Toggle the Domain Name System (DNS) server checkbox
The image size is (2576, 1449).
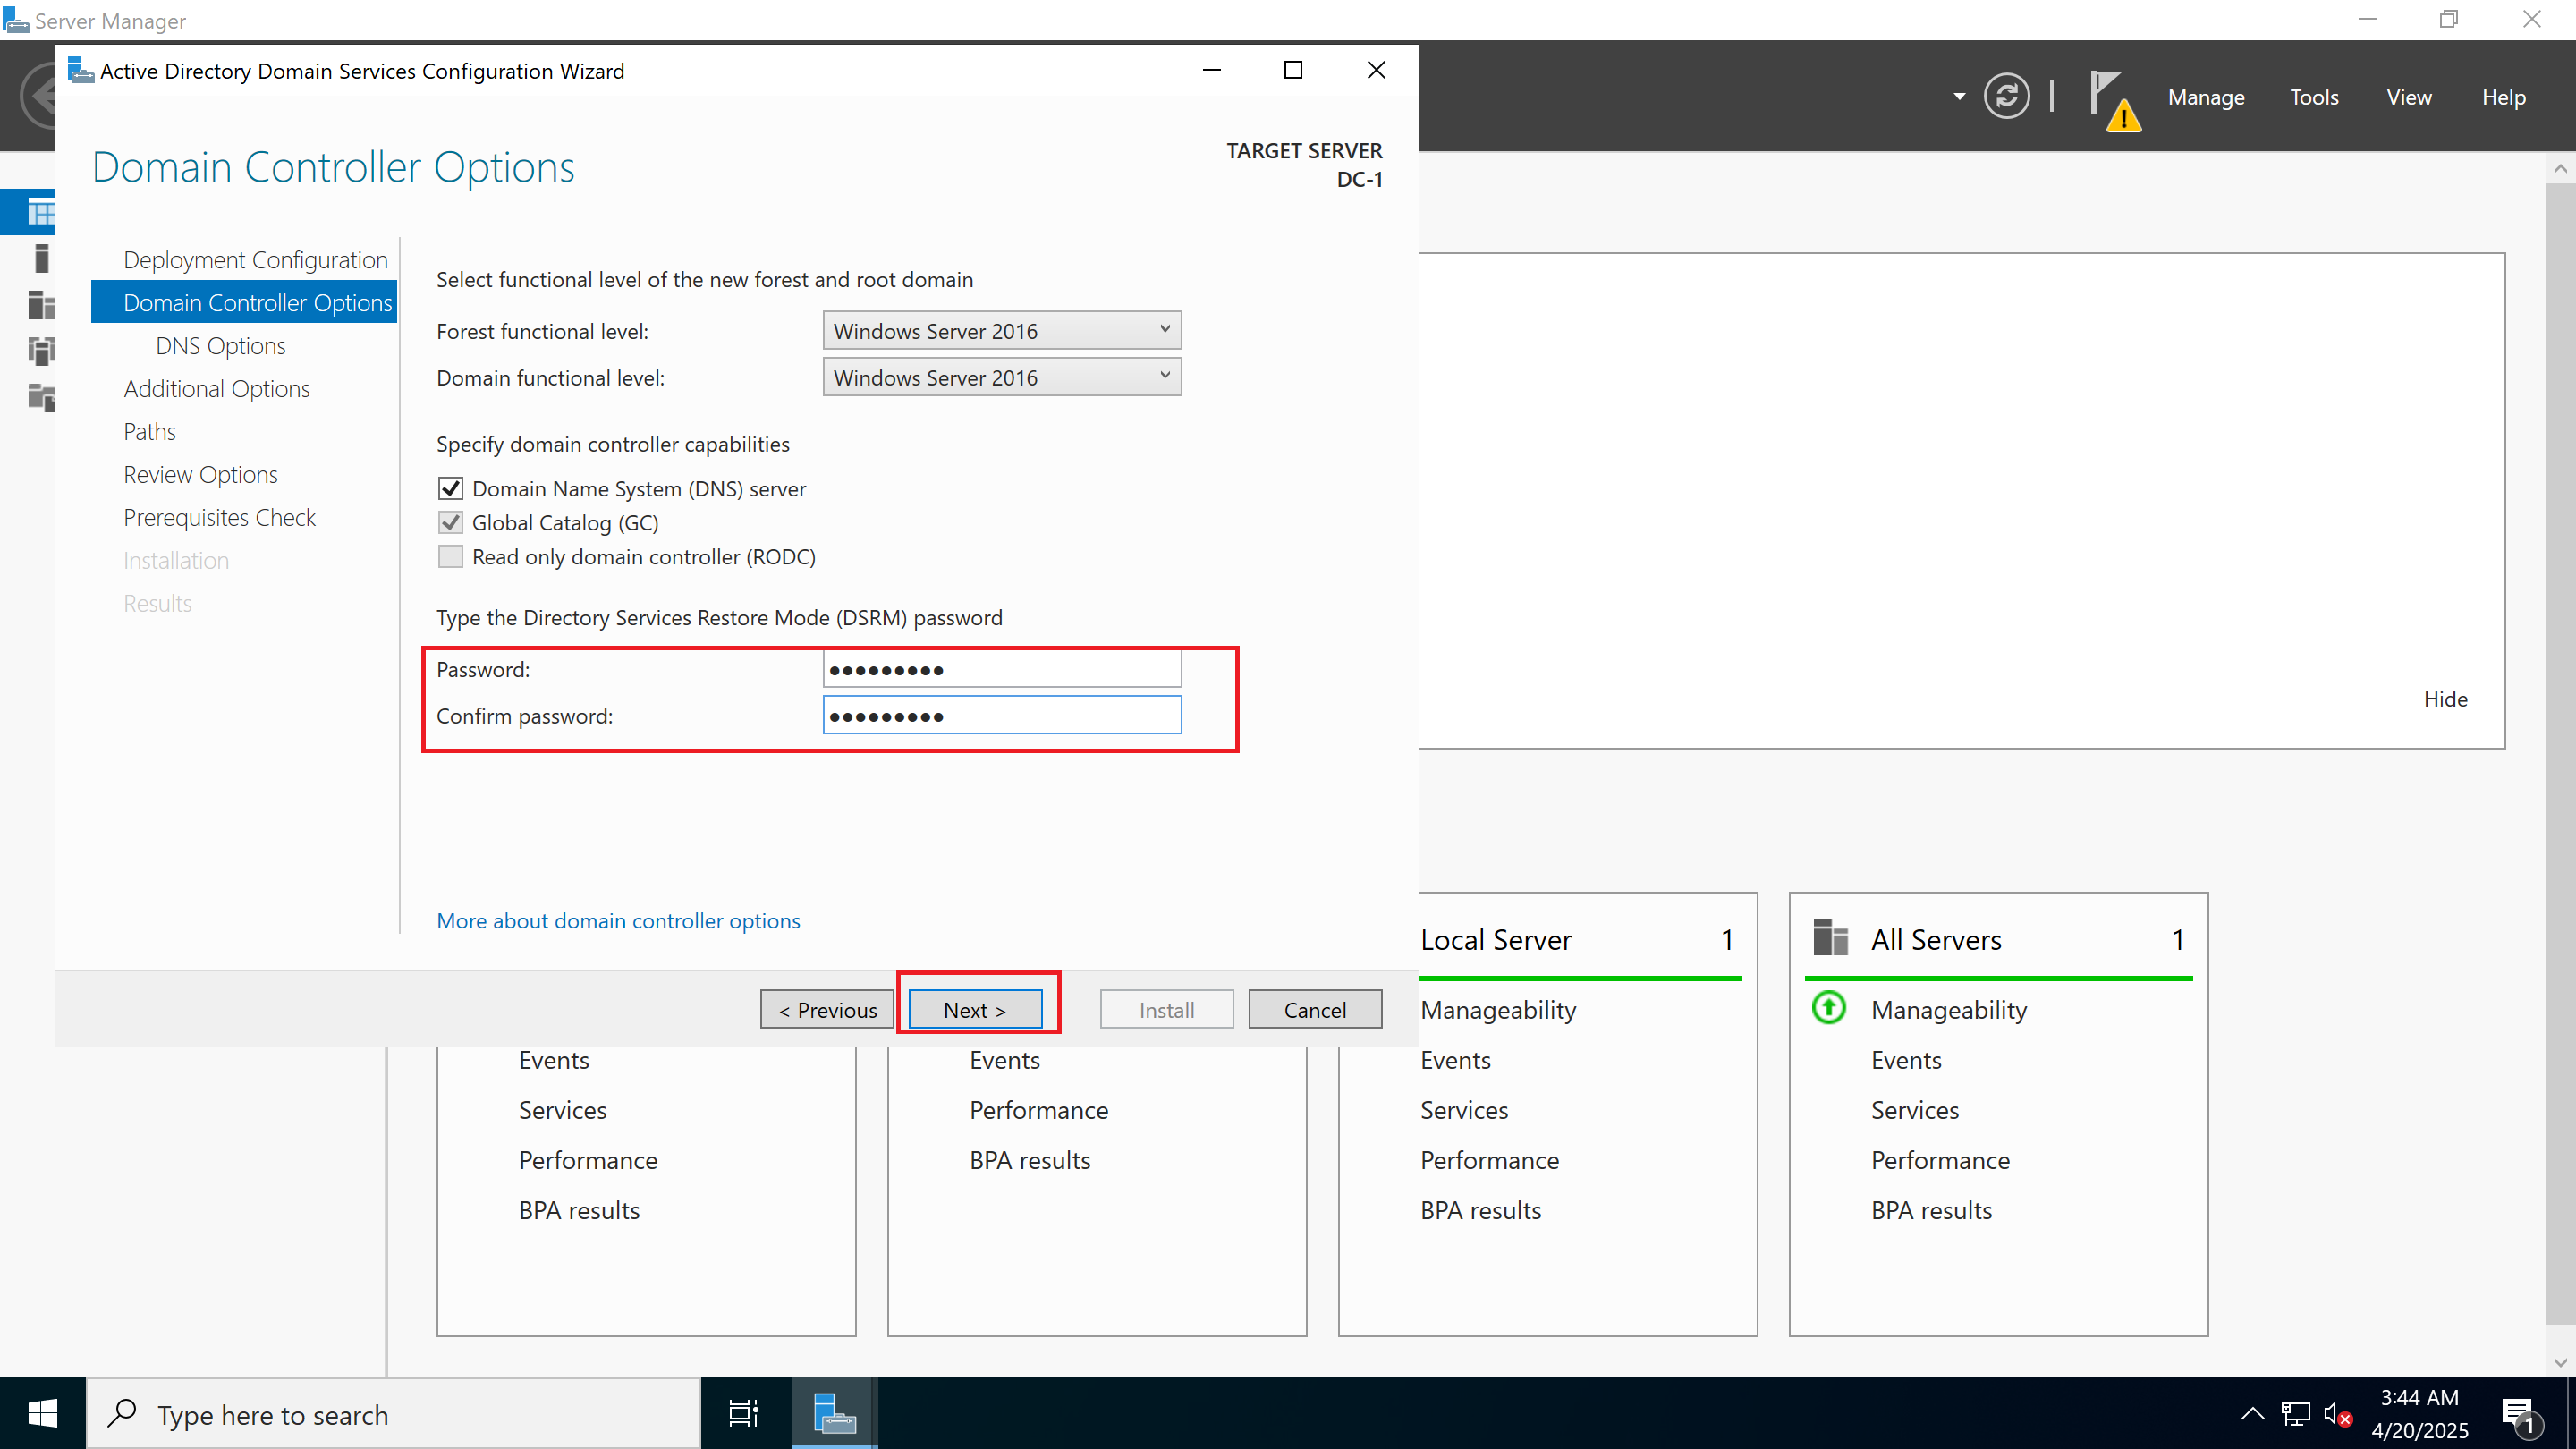[451, 488]
